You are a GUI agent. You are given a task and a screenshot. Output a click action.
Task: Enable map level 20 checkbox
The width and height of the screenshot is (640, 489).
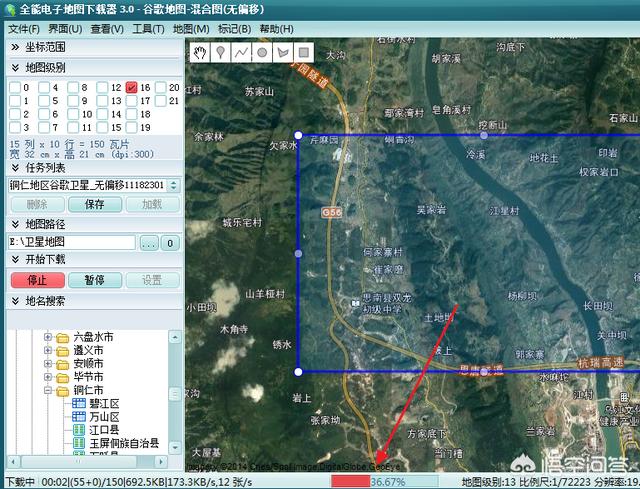(x=161, y=87)
